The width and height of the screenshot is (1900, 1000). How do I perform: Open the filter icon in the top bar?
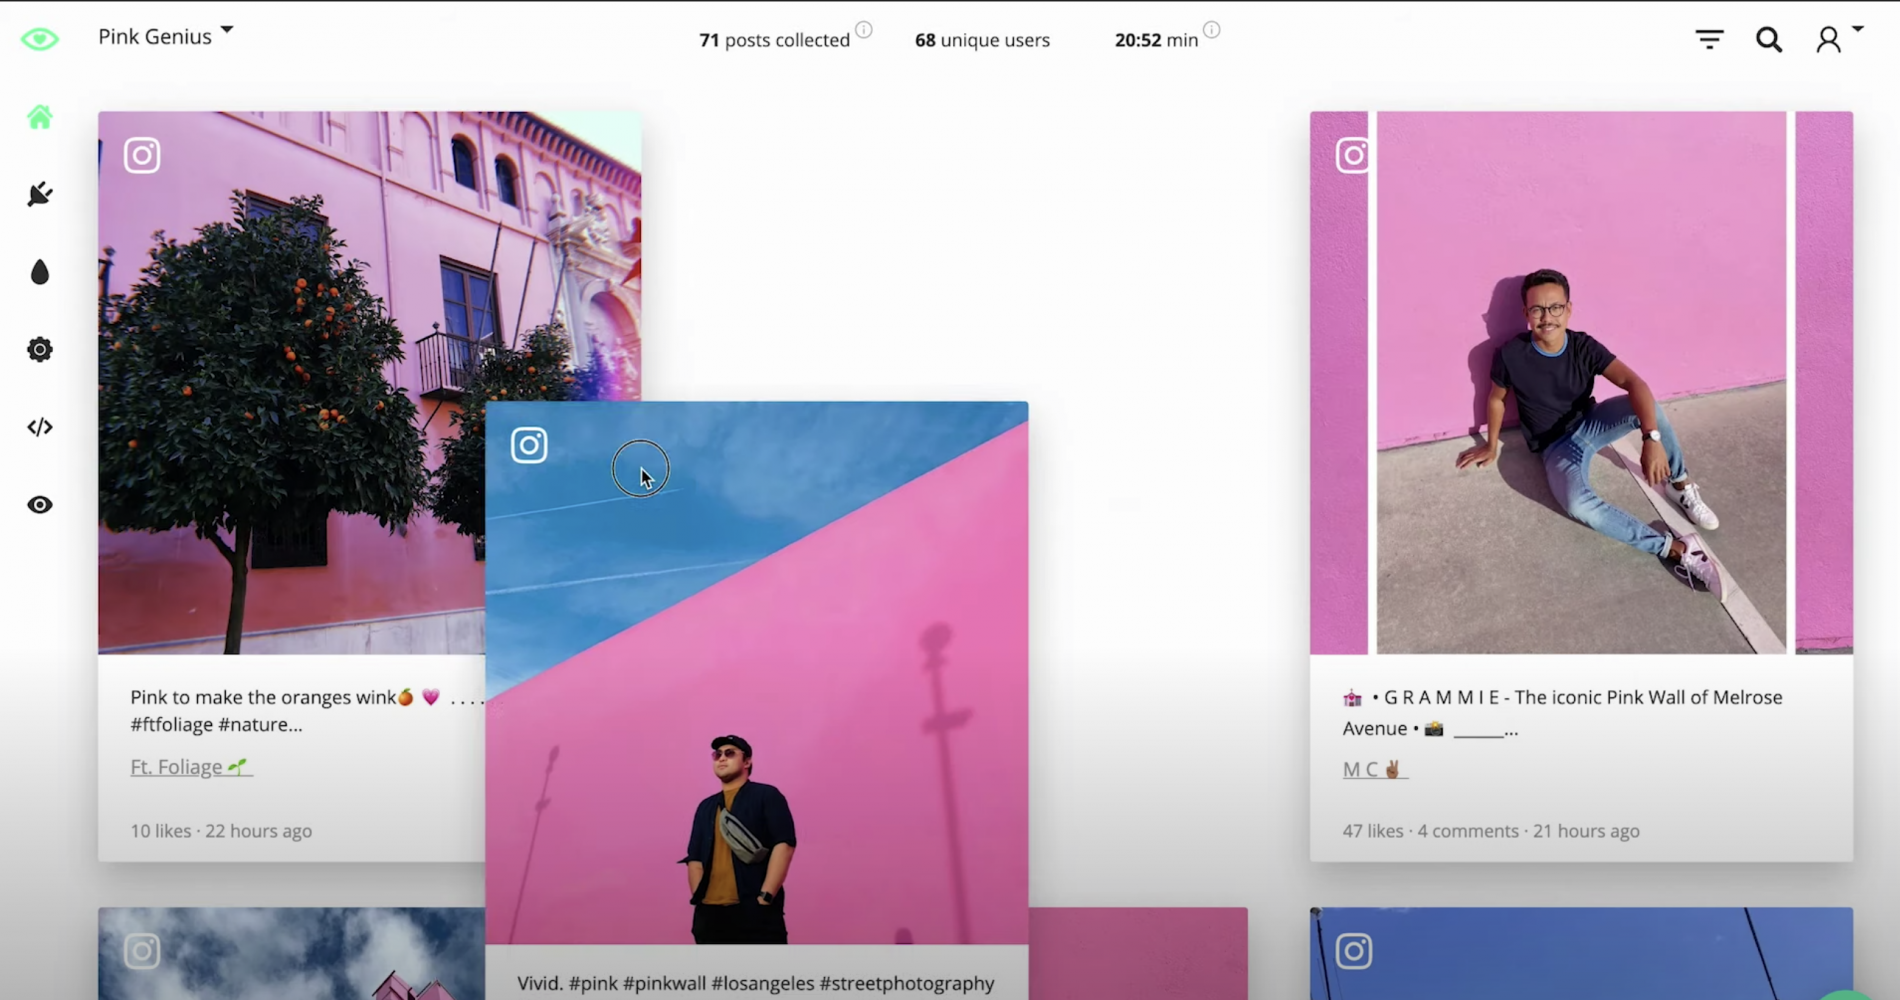(1708, 39)
